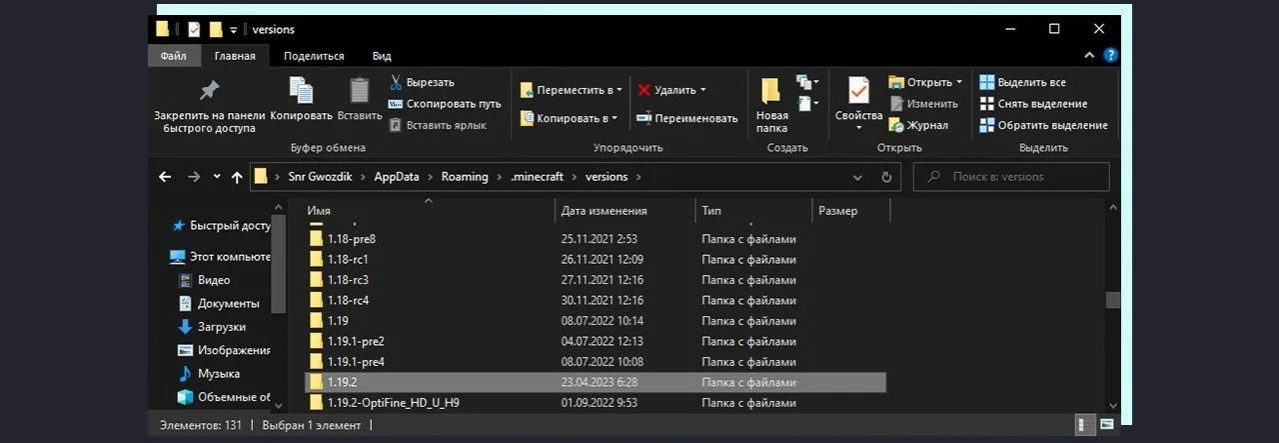
Task: Sort by Размер column header
Action: 850,210
